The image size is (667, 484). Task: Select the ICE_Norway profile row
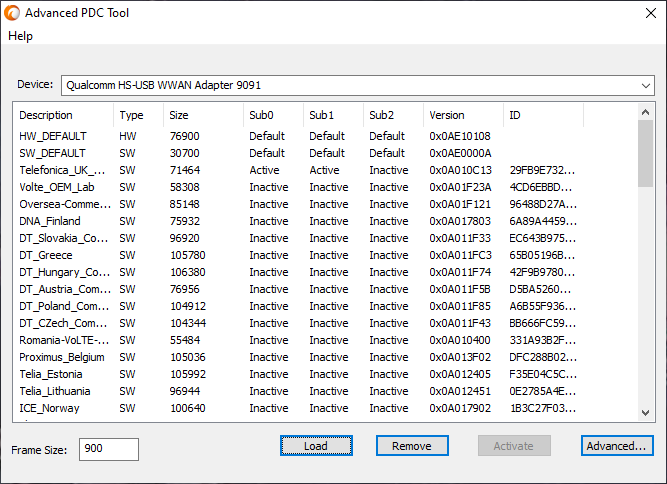point(49,408)
